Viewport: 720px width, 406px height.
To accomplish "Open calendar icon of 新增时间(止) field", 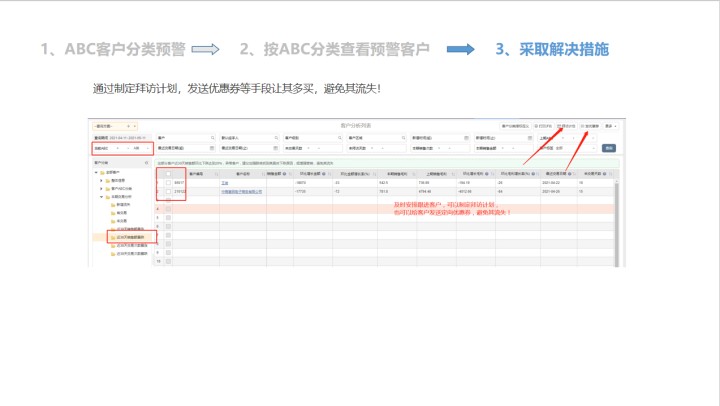I will 530,138.
